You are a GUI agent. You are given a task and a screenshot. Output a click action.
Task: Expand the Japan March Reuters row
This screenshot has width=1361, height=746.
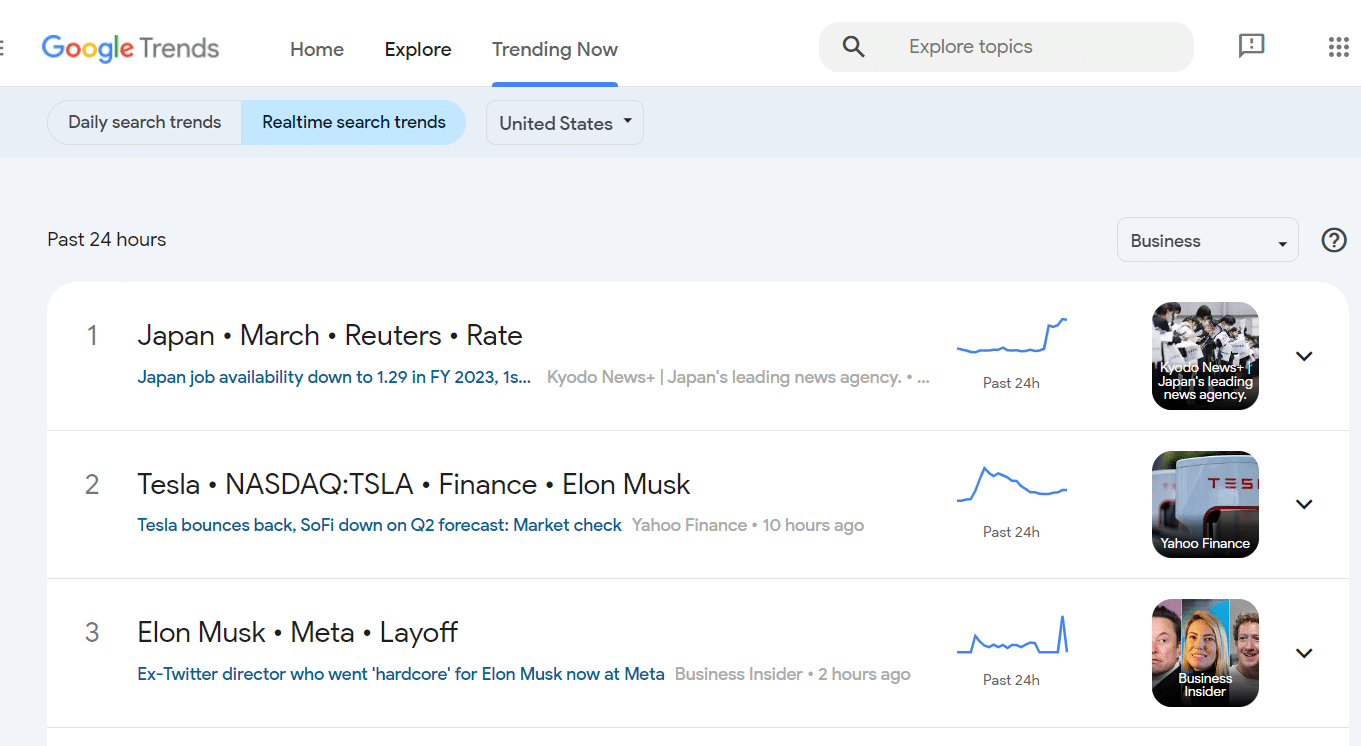coord(1304,356)
